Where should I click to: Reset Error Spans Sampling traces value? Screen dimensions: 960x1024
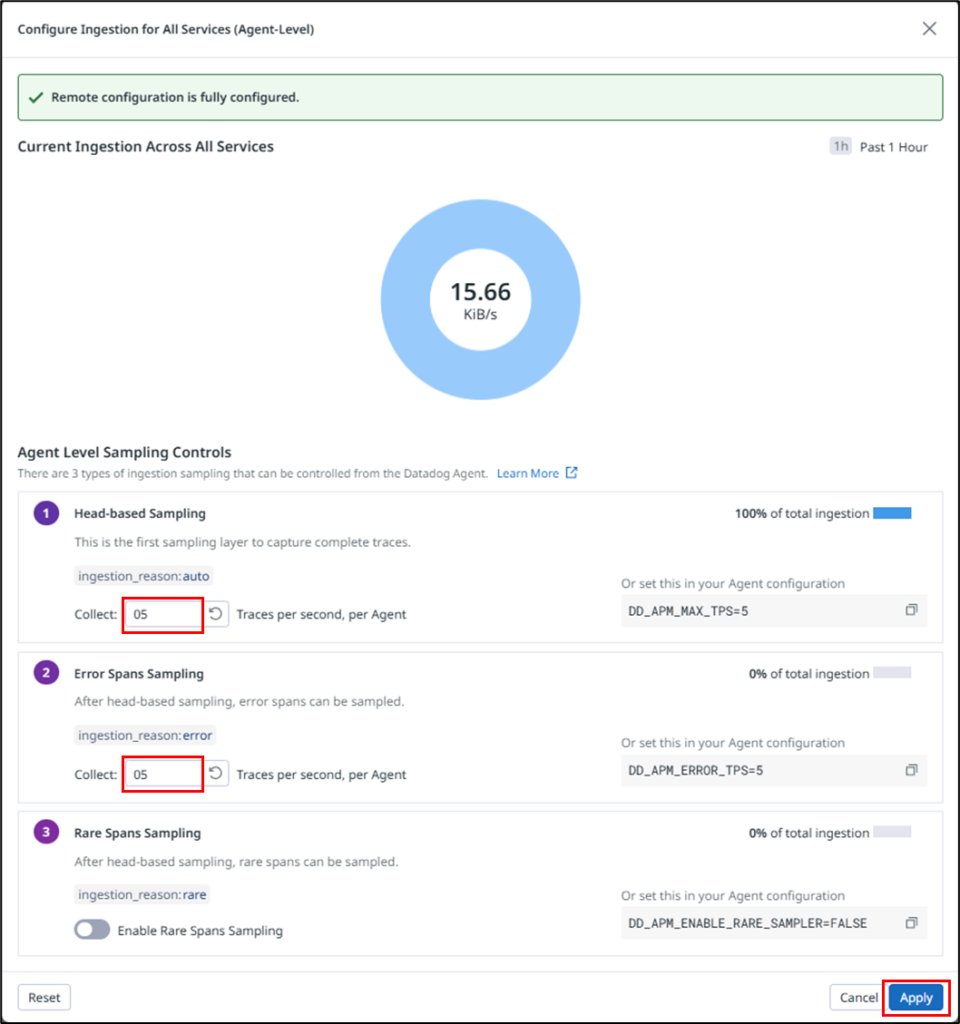(x=216, y=774)
